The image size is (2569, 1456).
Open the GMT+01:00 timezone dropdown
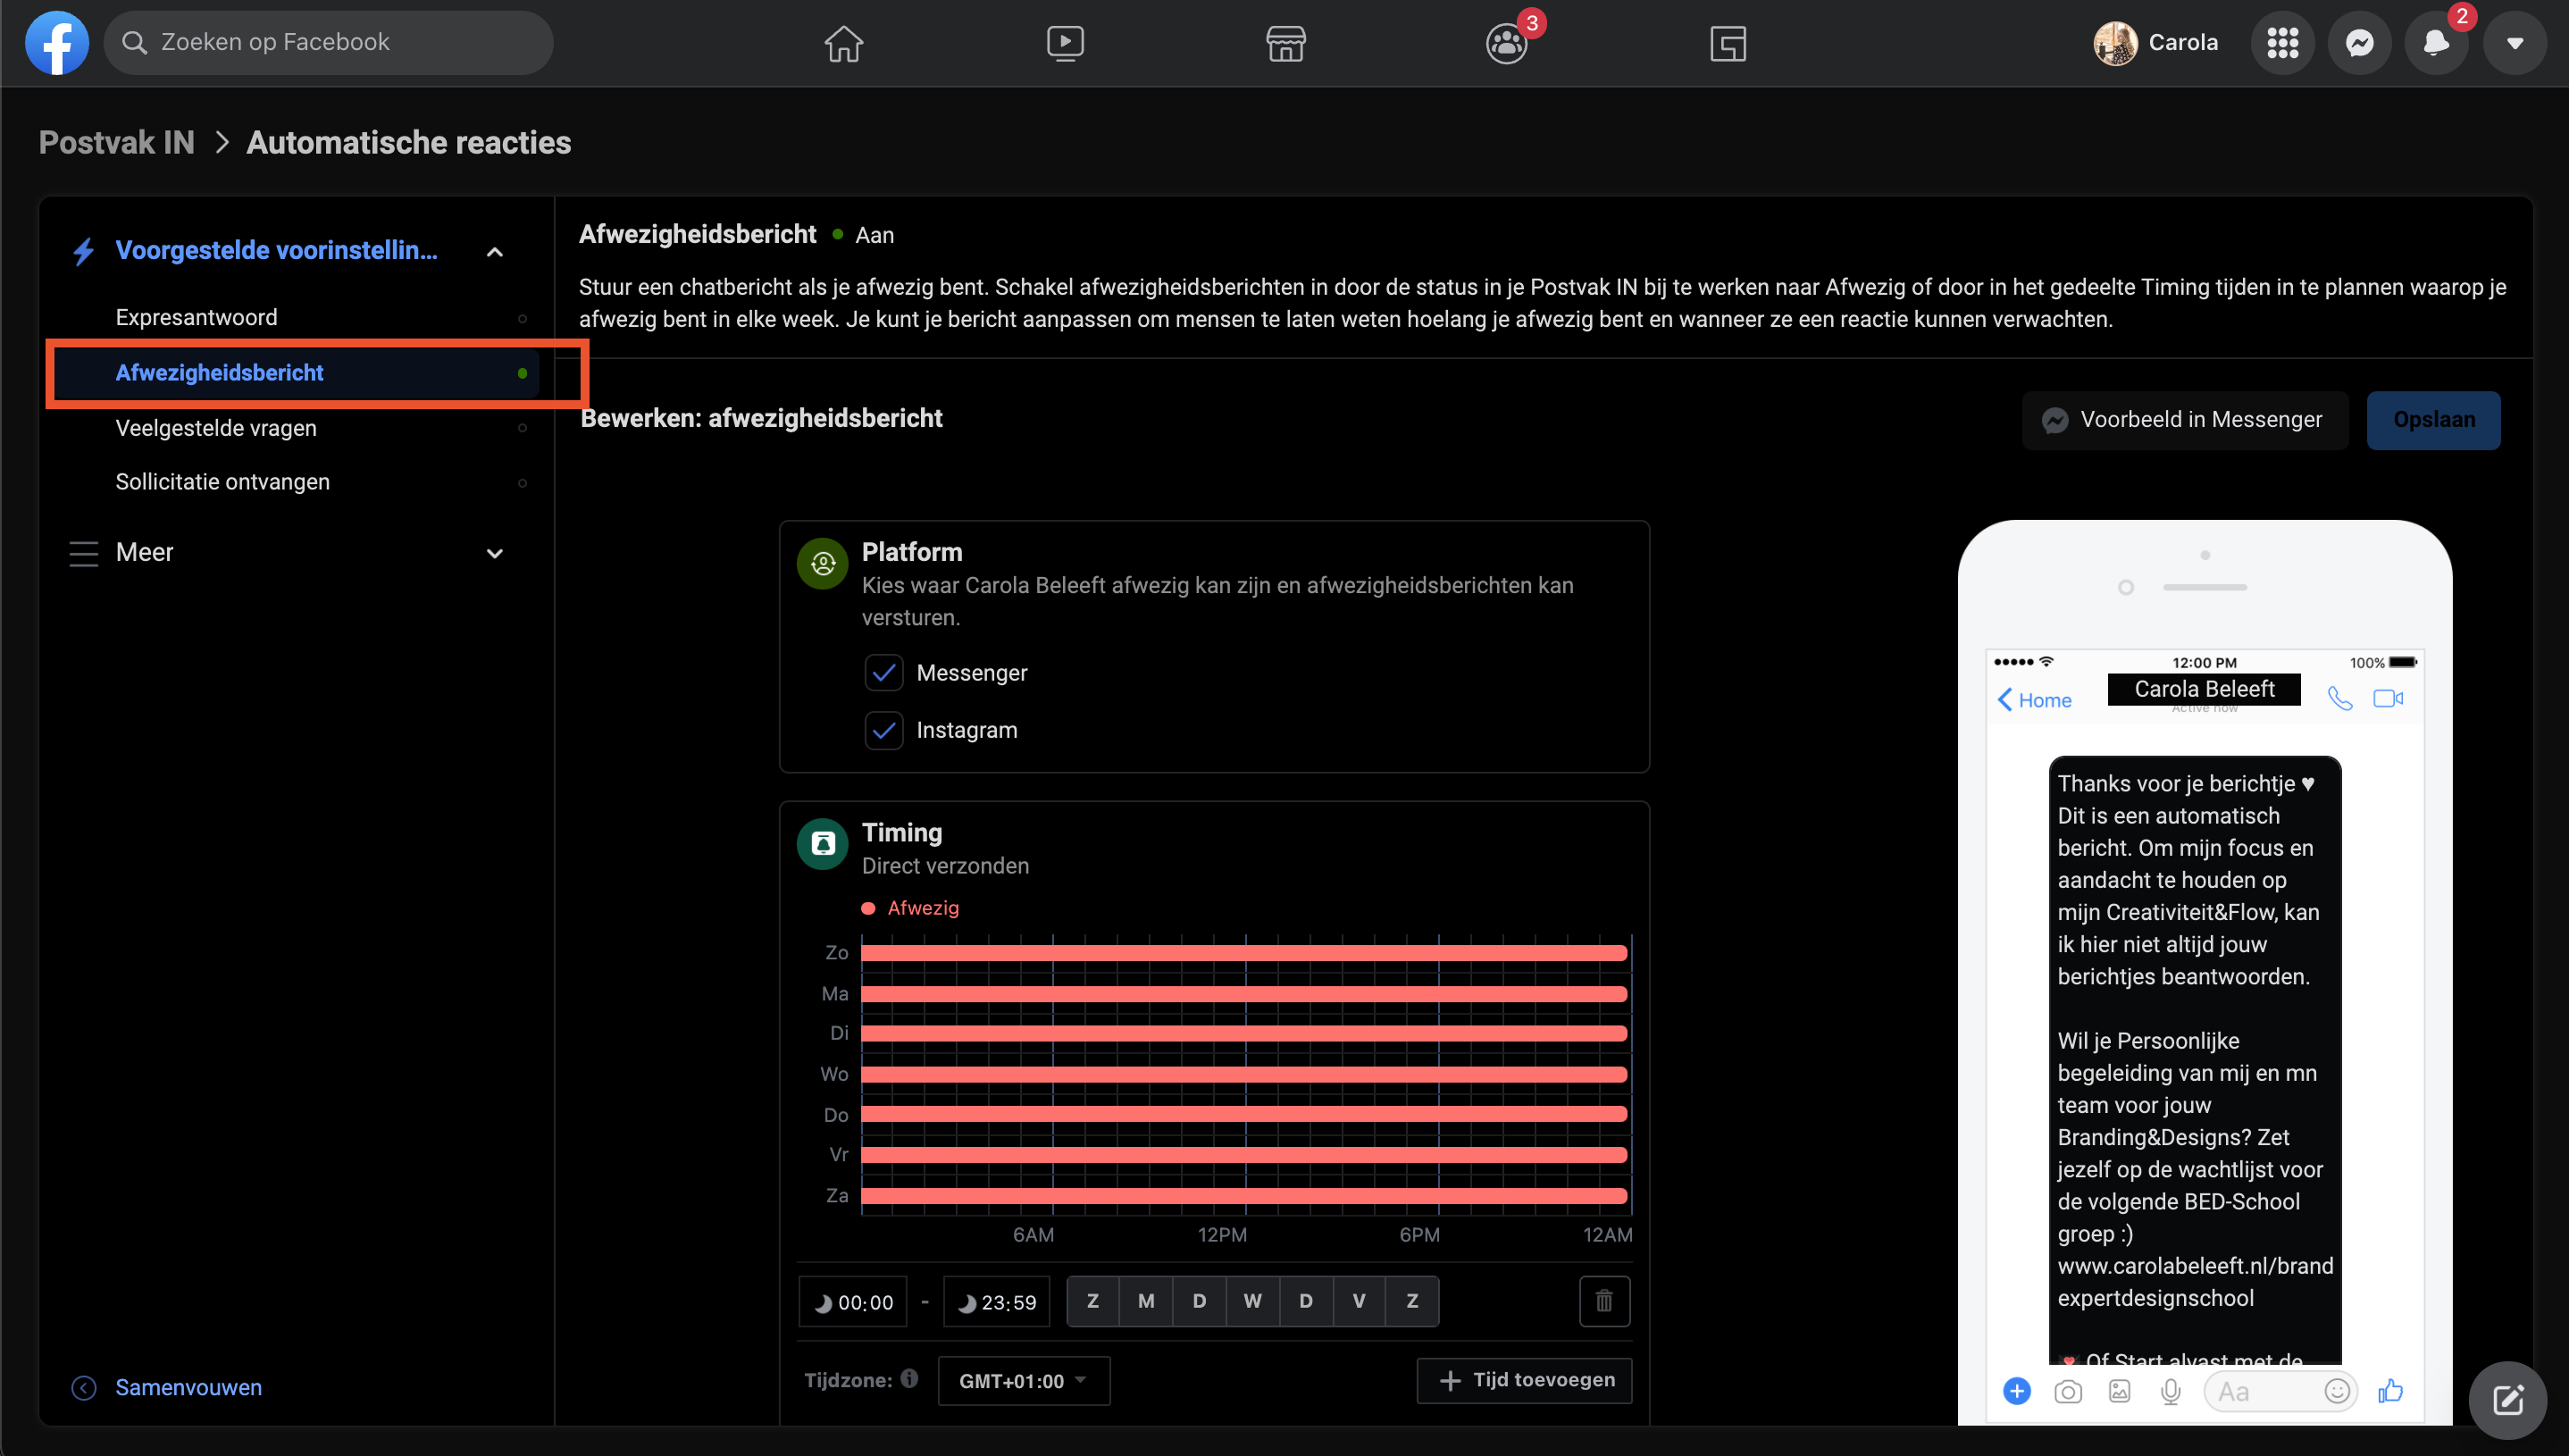click(x=1023, y=1381)
